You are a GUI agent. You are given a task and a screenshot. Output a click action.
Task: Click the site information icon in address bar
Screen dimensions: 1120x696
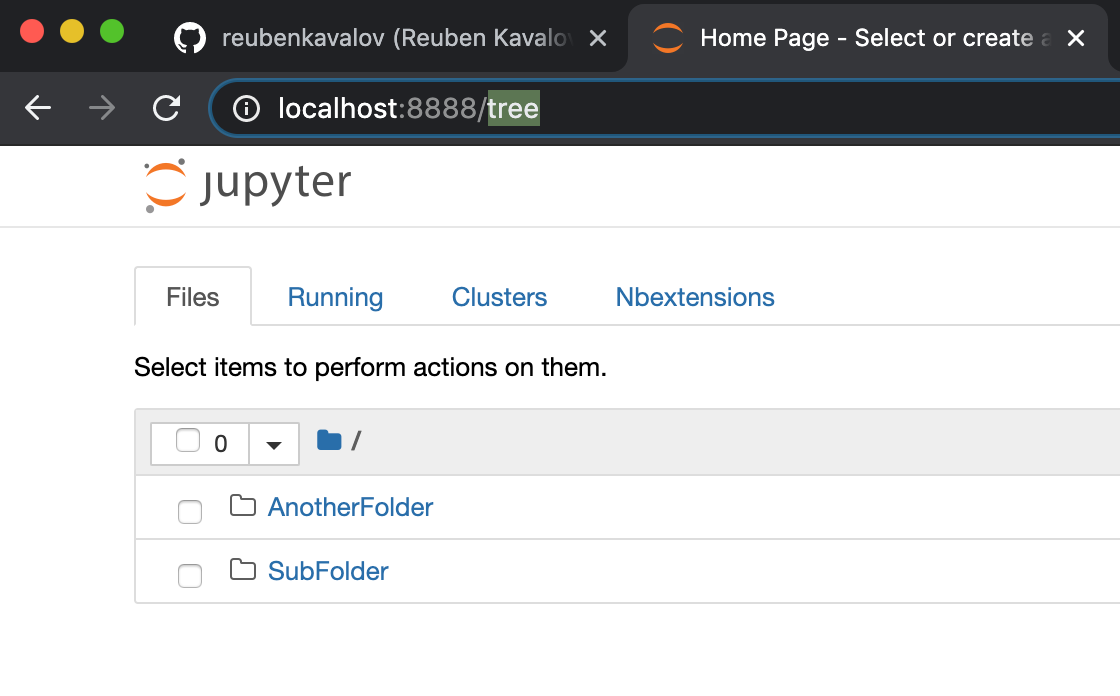[x=246, y=109]
